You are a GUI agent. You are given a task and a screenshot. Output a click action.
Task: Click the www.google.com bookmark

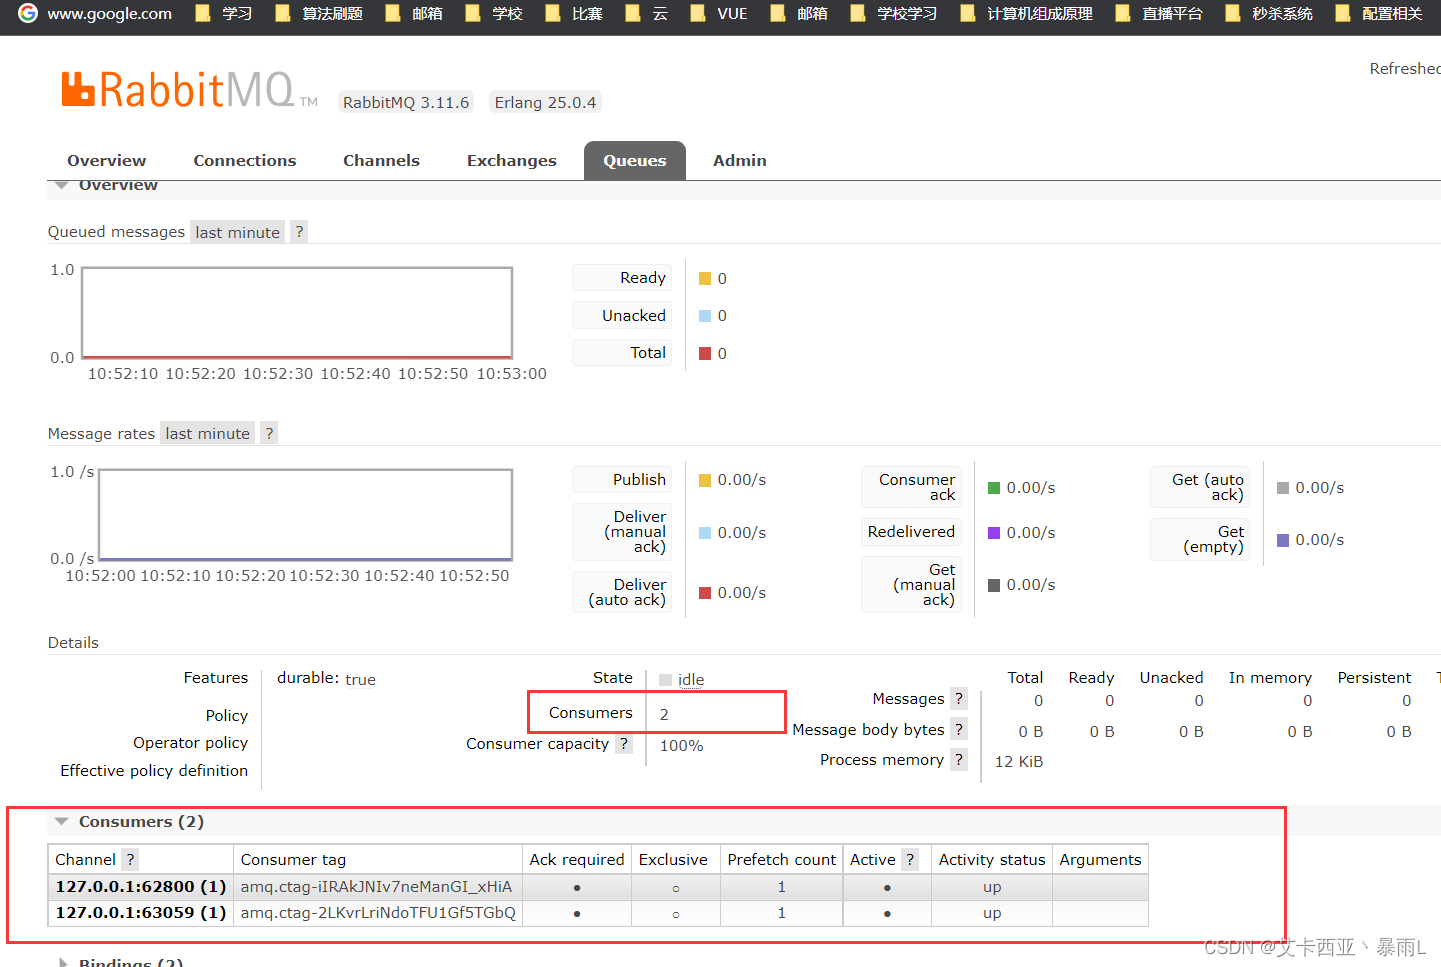[x=96, y=13]
